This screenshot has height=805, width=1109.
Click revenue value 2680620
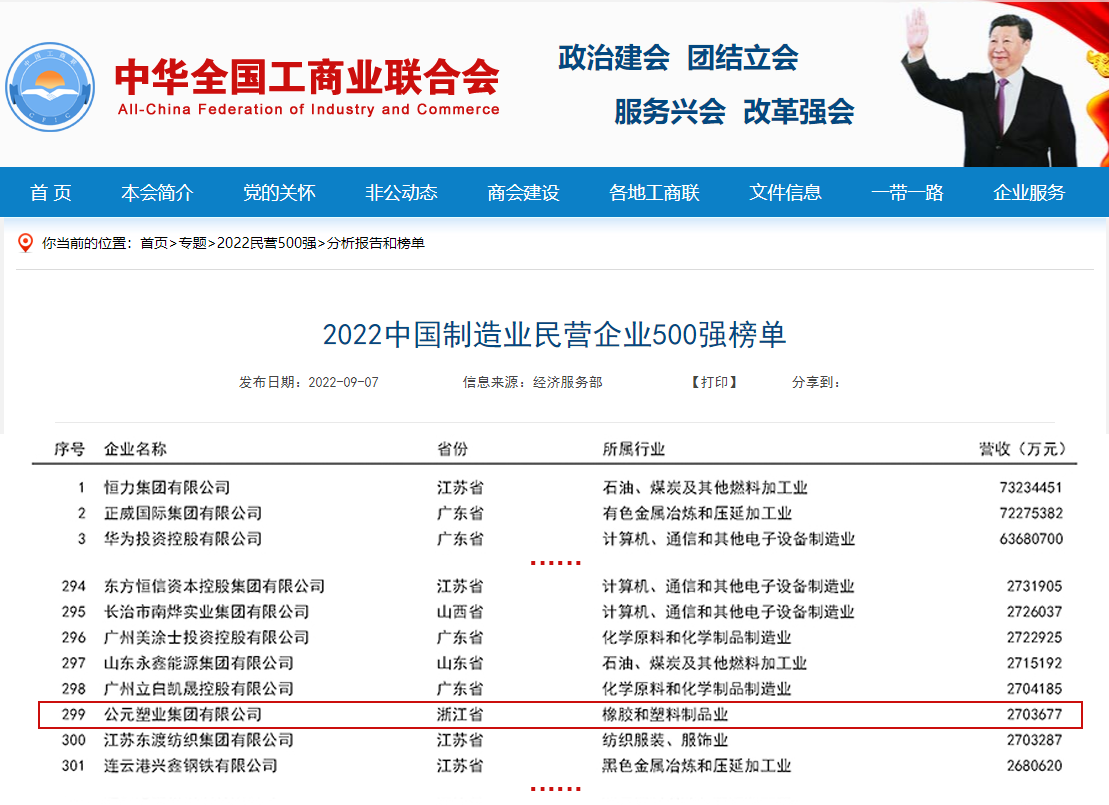pos(1035,765)
